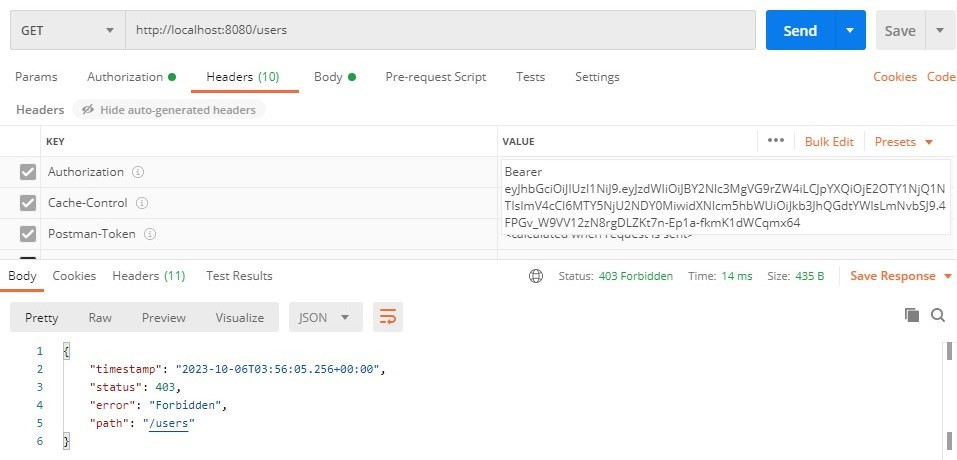The width and height of the screenshot is (957, 460).
Task: Switch to the Authorization tab
Action: [x=131, y=77]
